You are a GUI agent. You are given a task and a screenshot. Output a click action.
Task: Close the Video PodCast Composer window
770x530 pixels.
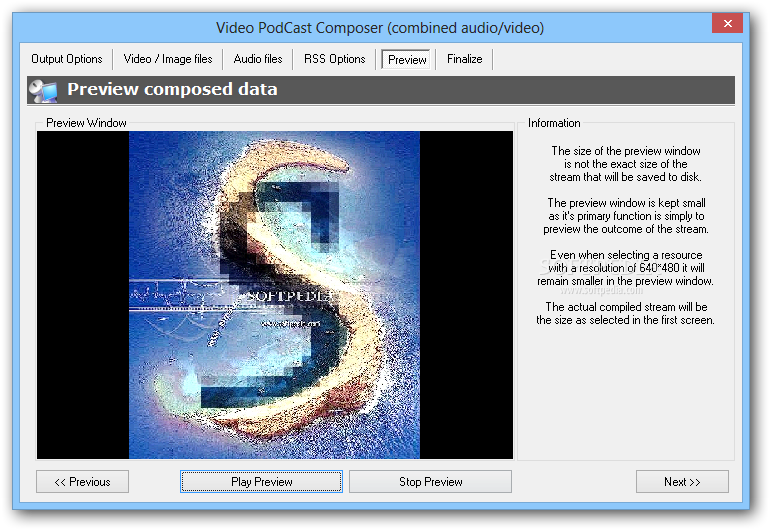727,23
